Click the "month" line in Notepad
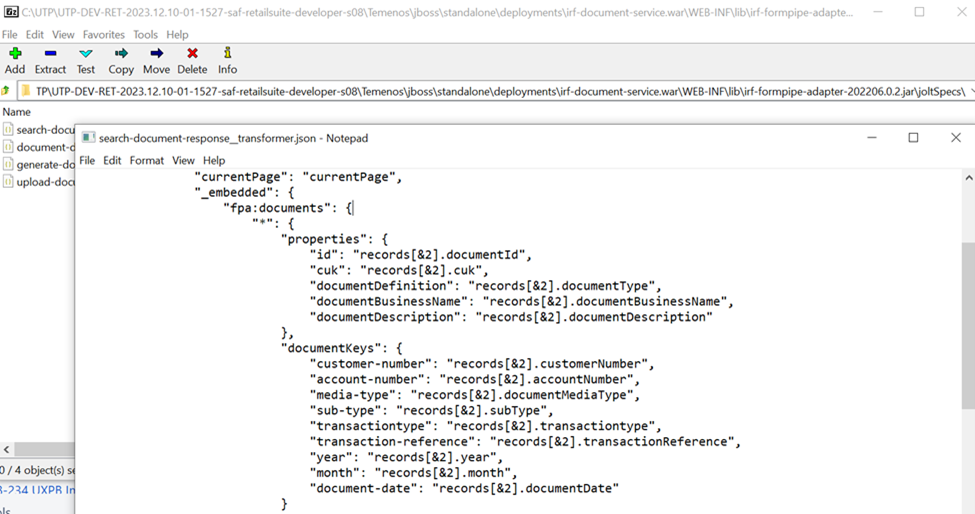The height and width of the screenshot is (514, 975). [414, 472]
